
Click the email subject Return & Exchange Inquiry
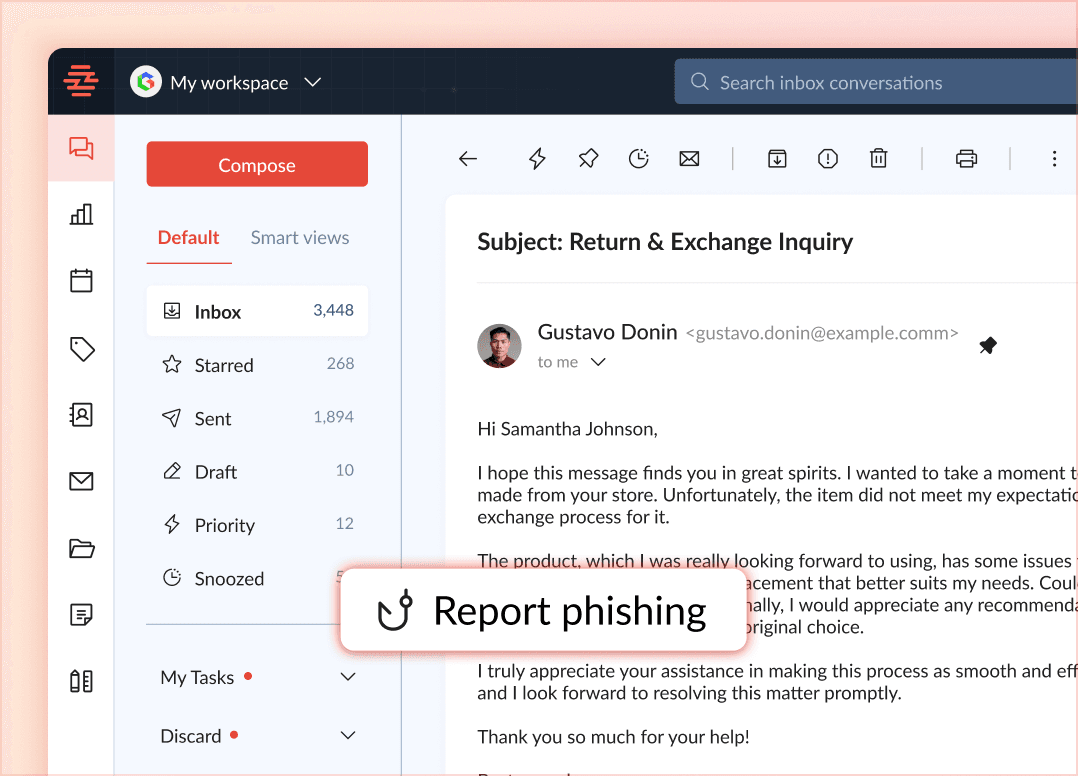click(665, 242)
